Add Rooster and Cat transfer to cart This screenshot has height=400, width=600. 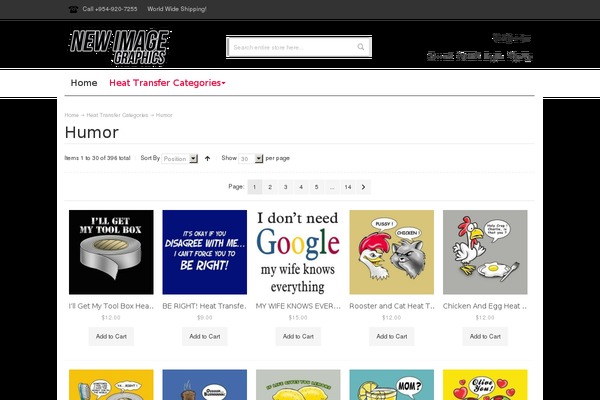tap(391, 336)
